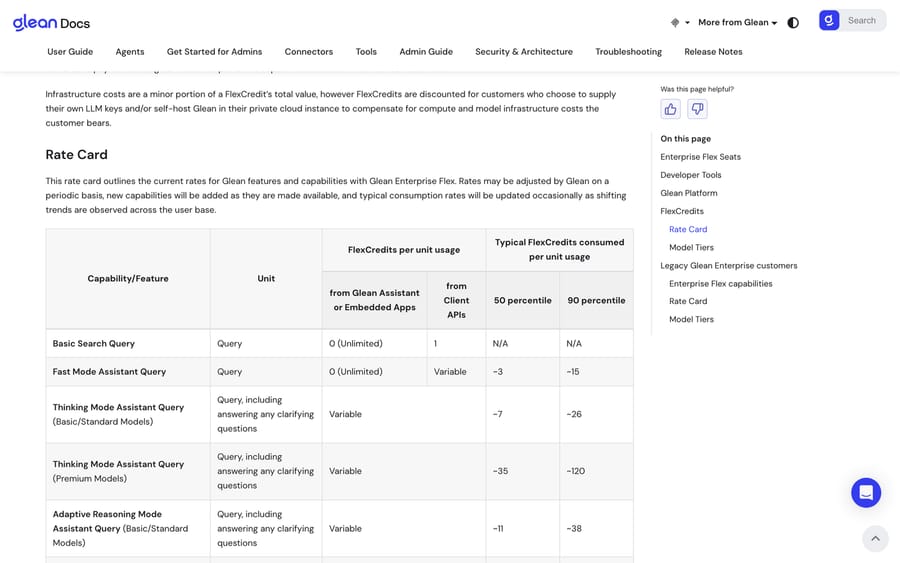Open the diamond icon dropdown in header
This screenshot has height=563, width=900.
click(x=680, y=22)
